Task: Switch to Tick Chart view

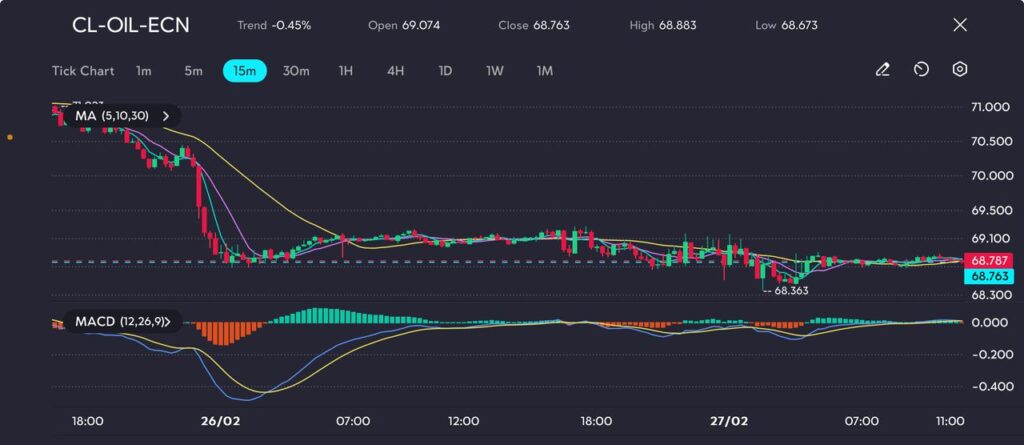Action: click(x=83, y=71)
